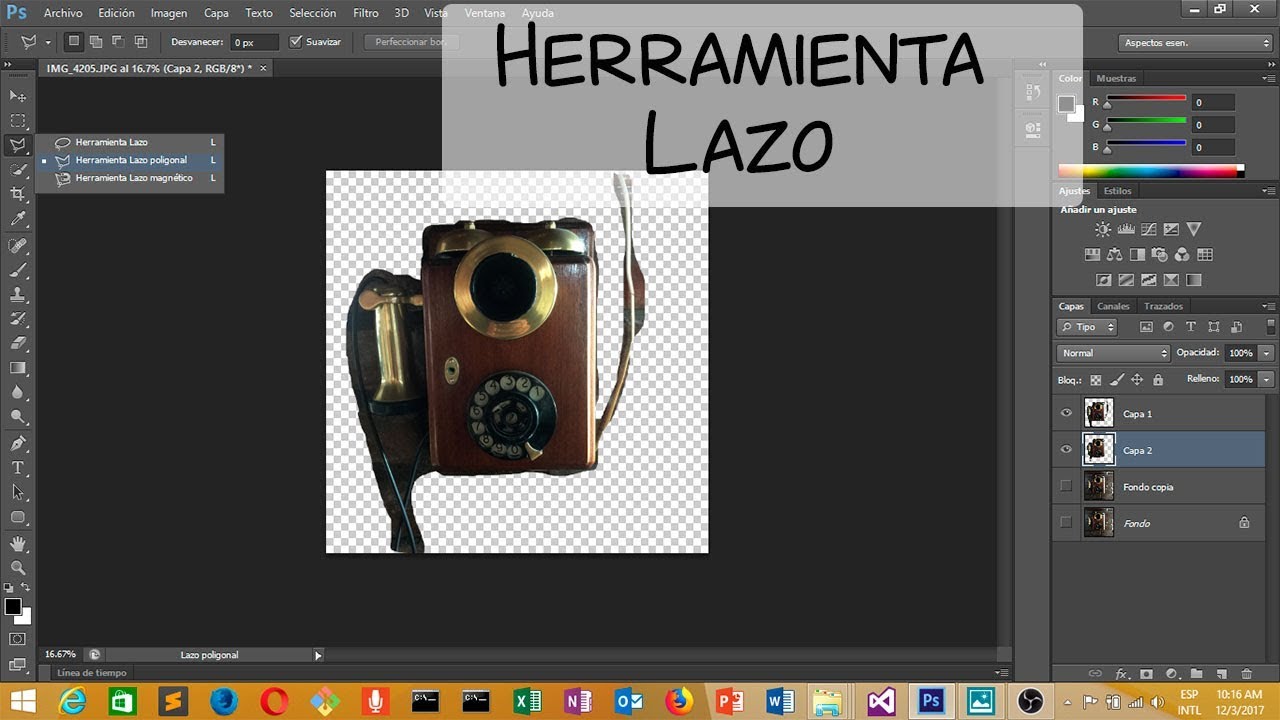Close the IMG_4205.JPG document tab
This screenshot has width=1280, height=720.
click(263, 68)
